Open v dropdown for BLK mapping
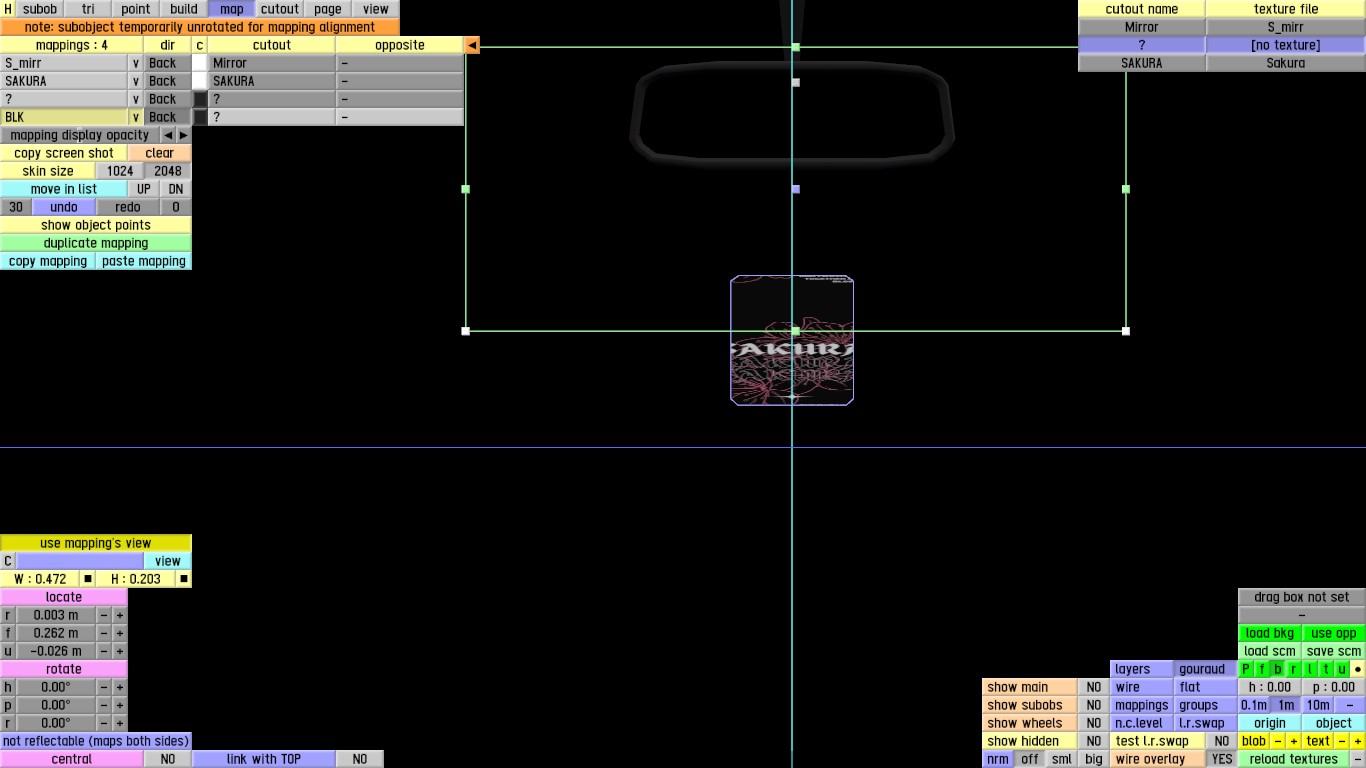The width and height of the screenshot is (1366, 768). coord(136,117)
